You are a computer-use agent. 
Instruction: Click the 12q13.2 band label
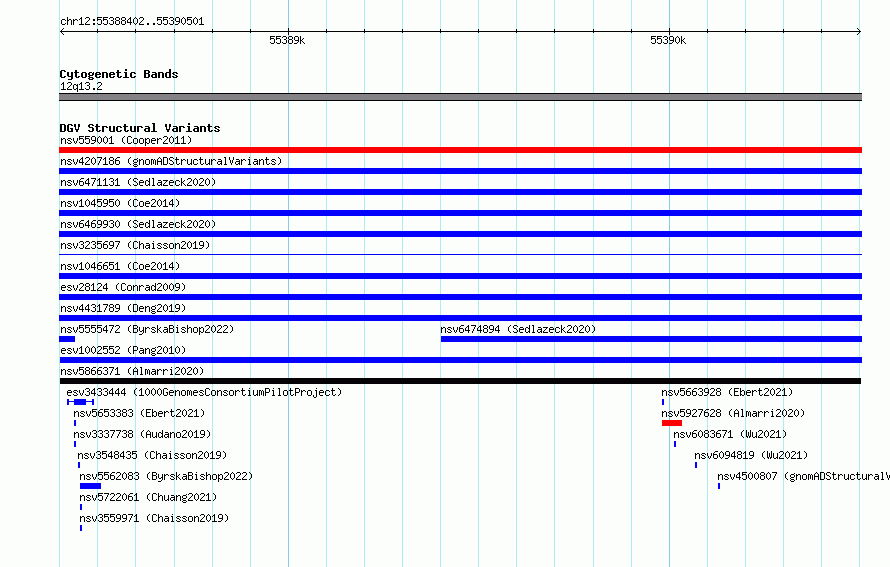[81, 86]
